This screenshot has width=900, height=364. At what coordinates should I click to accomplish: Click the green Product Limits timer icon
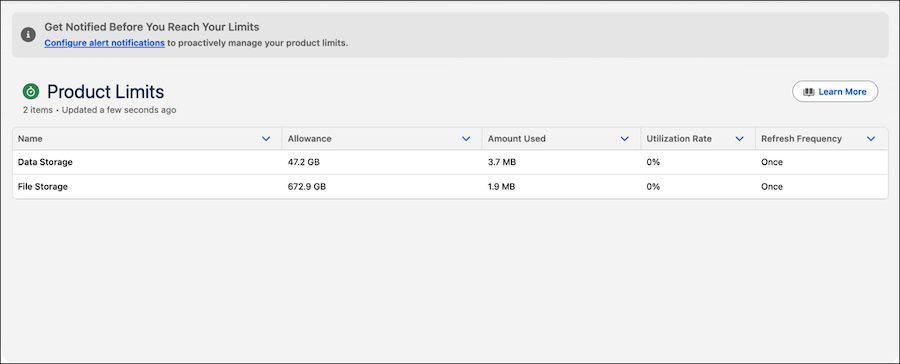point(31,91)
